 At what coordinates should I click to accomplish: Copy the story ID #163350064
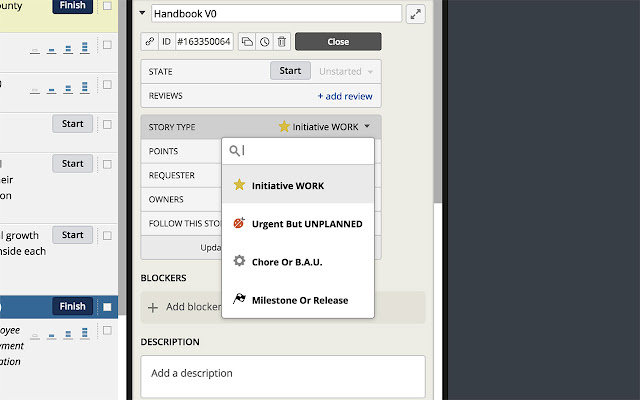pyautogui.click(x=204, y=42)
